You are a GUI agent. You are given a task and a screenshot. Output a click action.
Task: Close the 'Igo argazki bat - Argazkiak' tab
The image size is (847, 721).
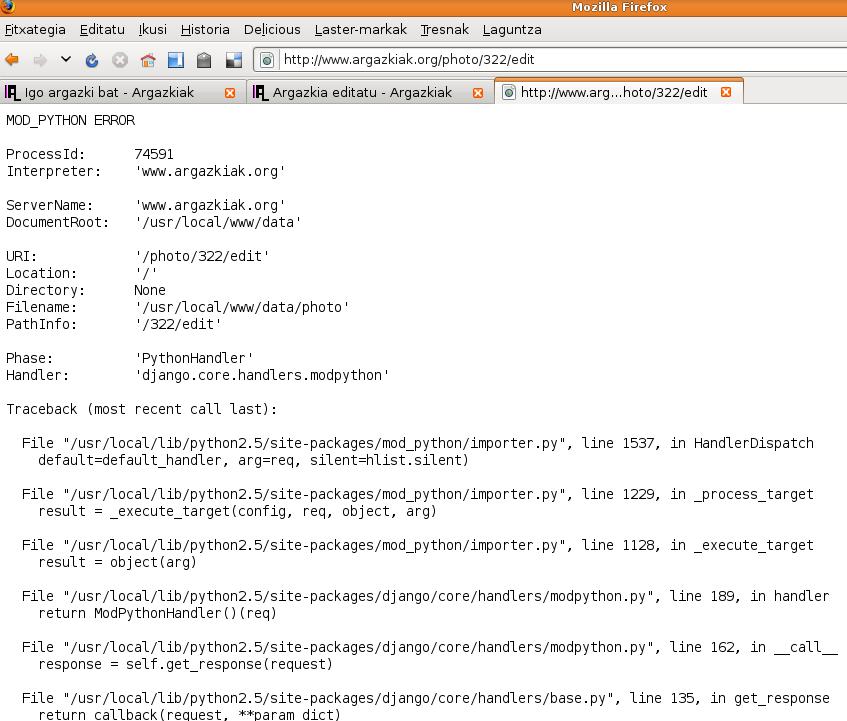pos(230,93)
